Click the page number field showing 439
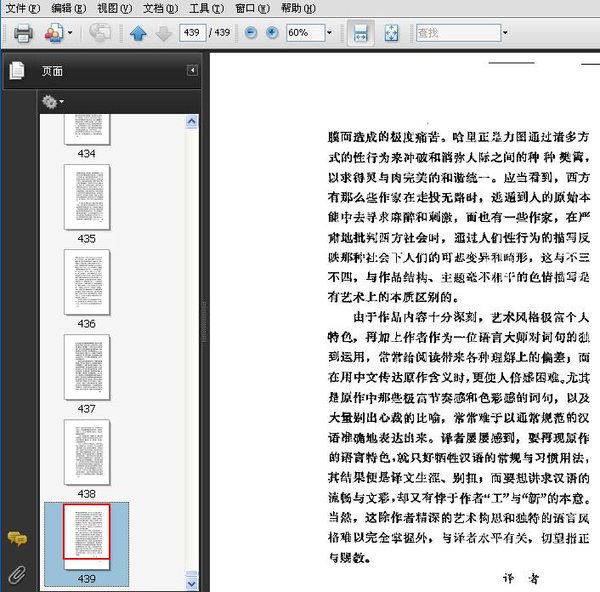This screenshot has width=600, height=592. pyautogui.click(x=192, y=33)
